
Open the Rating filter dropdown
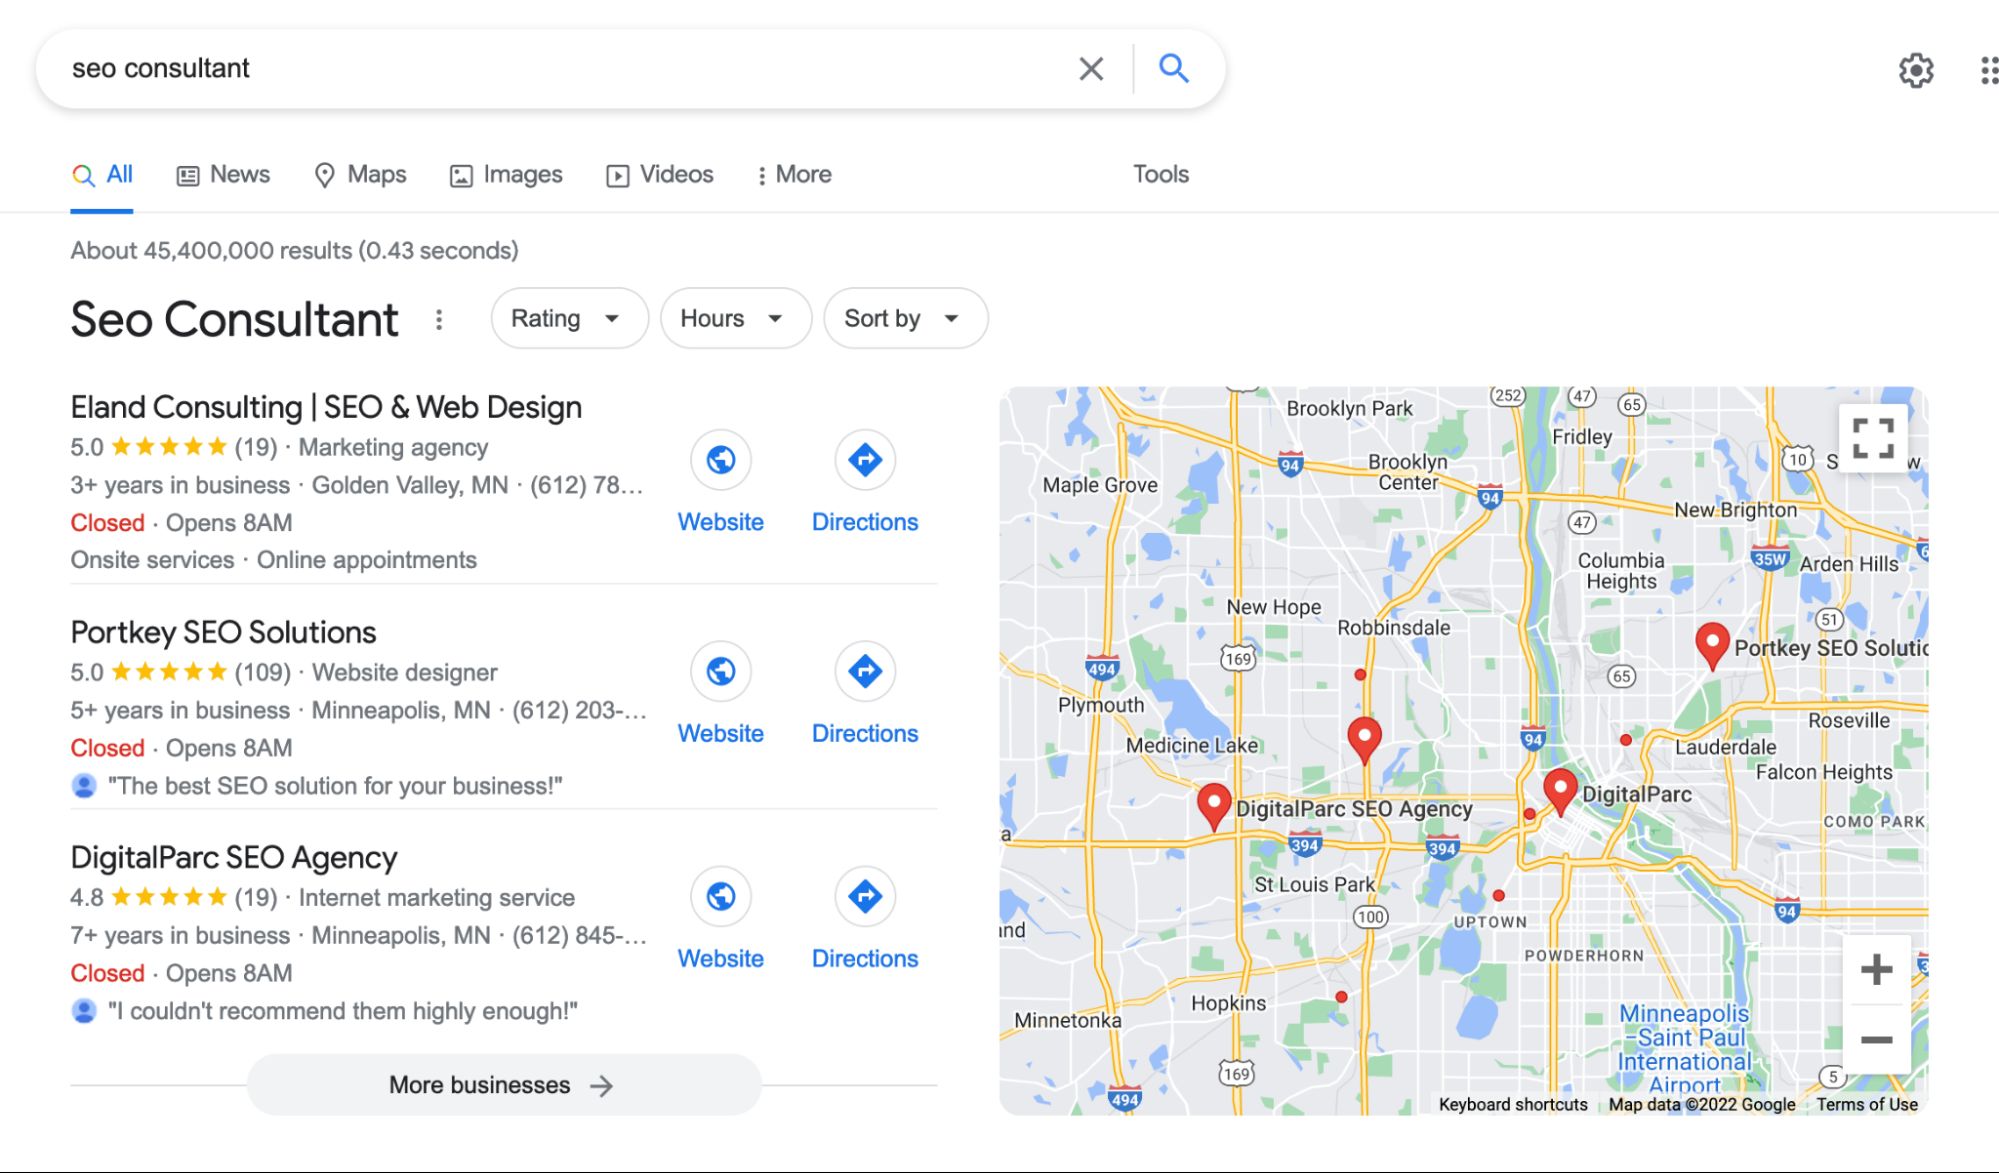[569, 318]
